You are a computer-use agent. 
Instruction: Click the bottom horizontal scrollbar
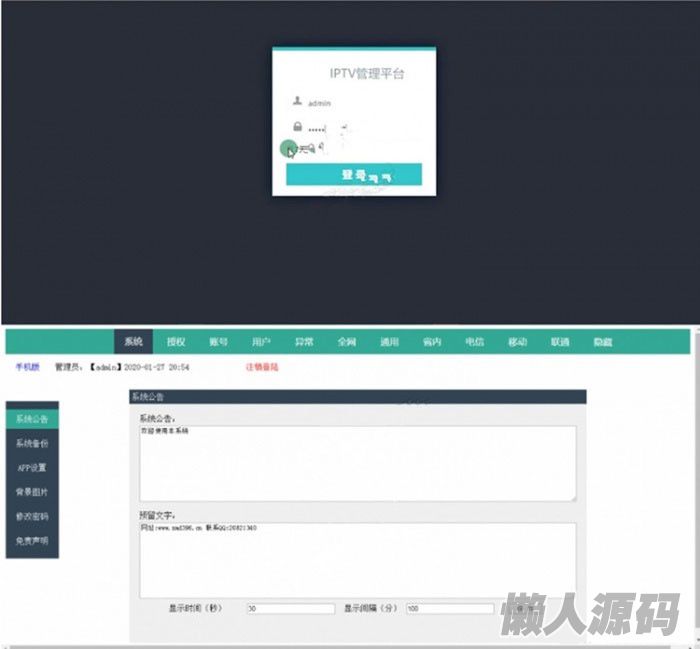(x=339, y=646)
